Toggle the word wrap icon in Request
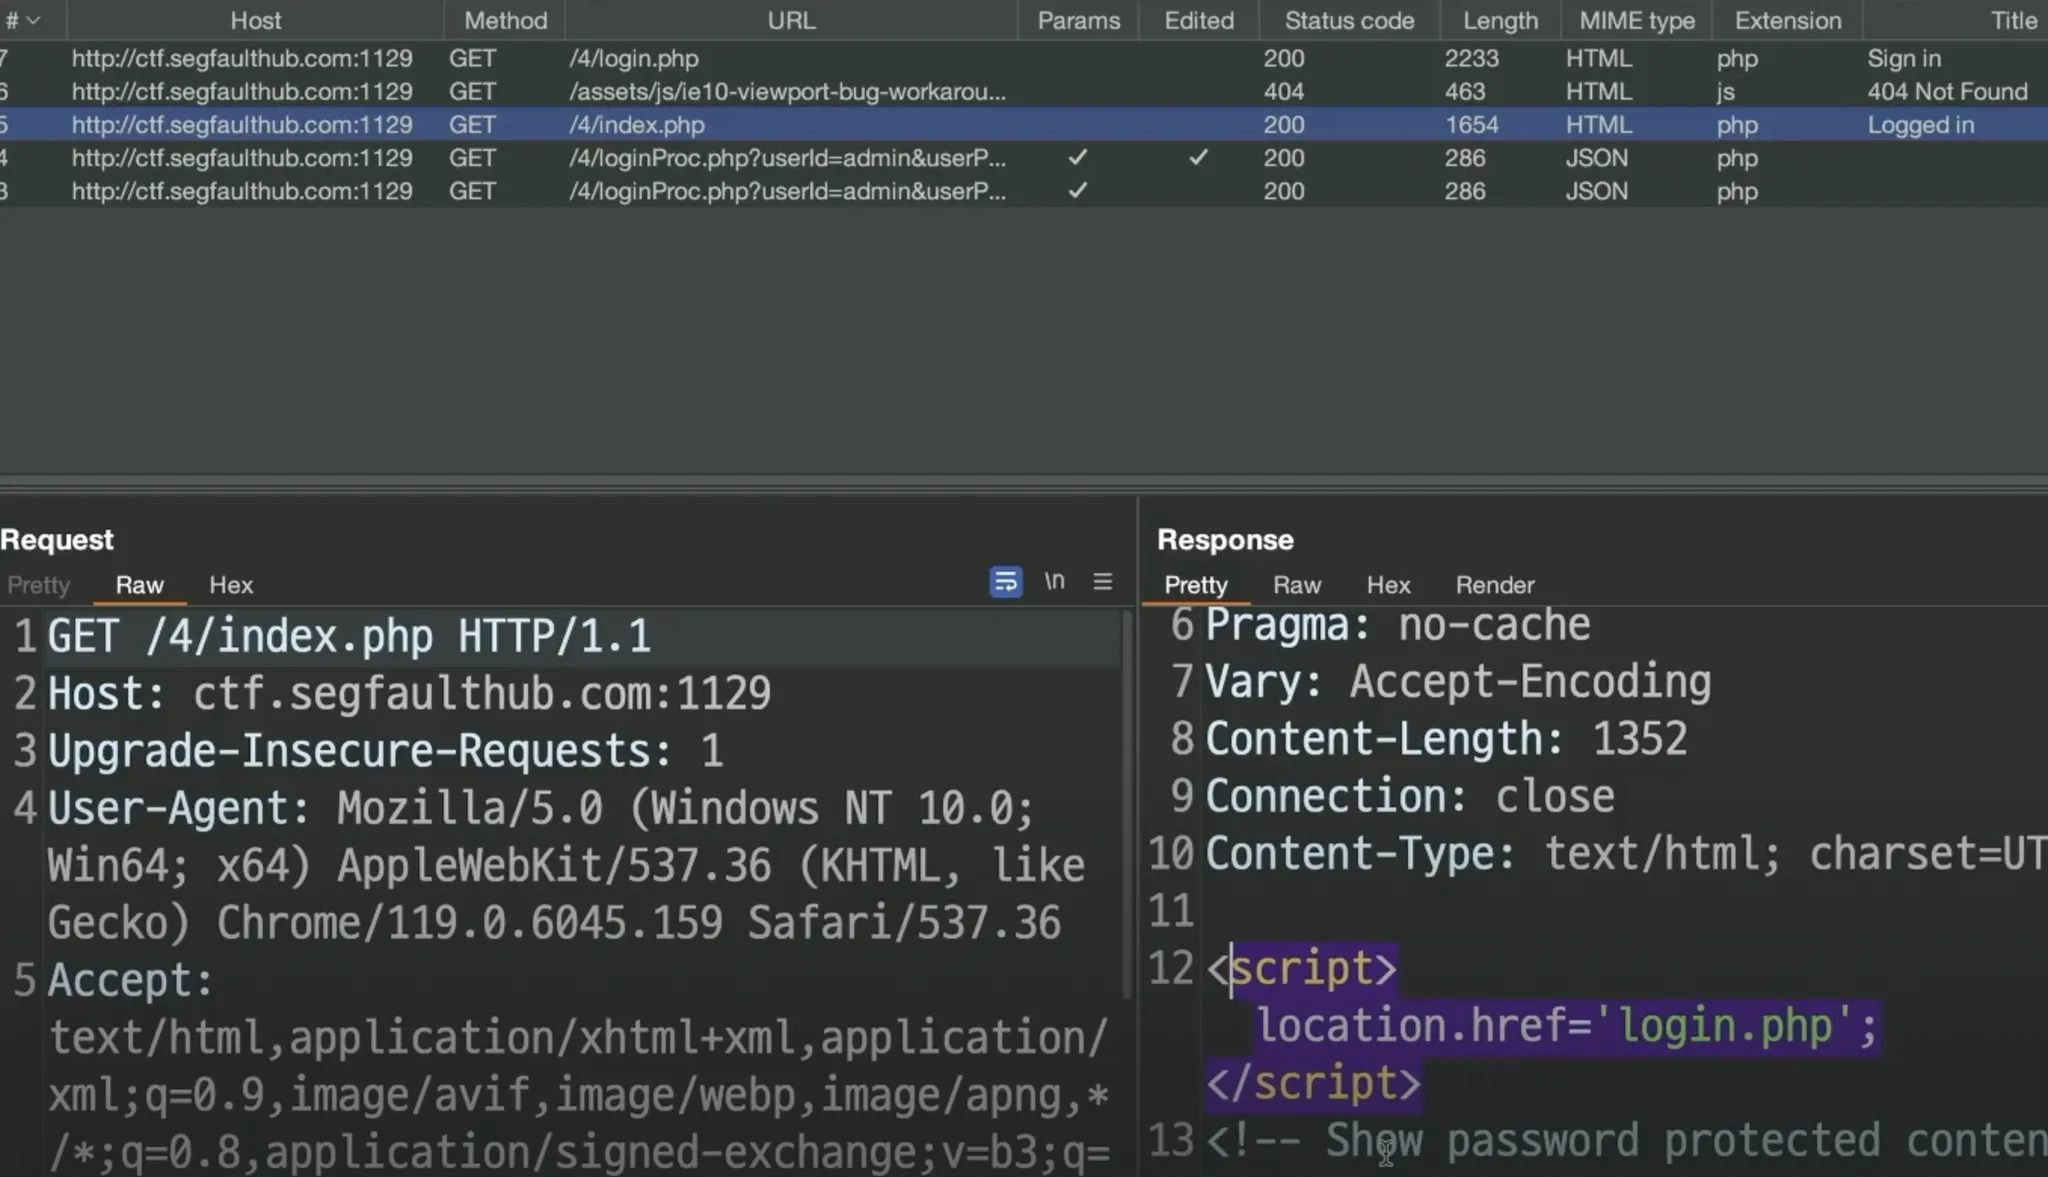 (1005, 581)
